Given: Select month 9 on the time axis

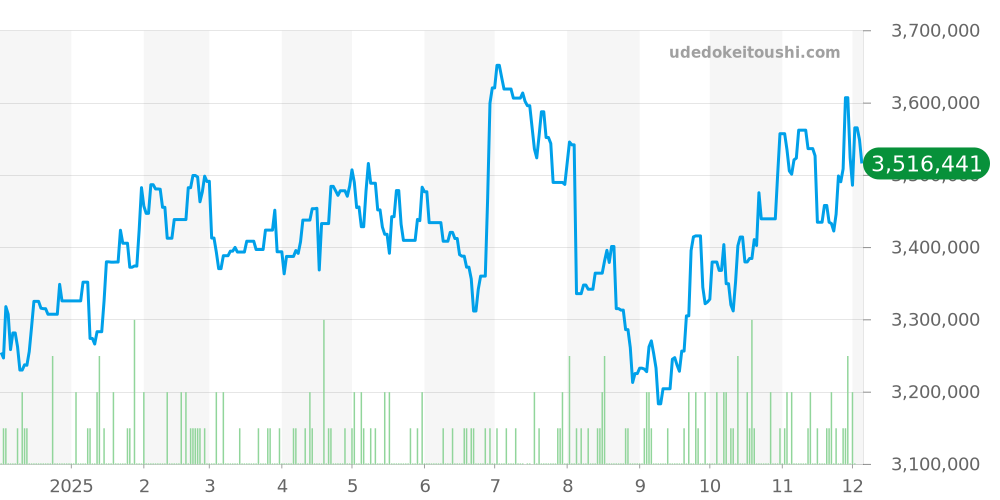Looking at the screenshot, I should click(x=640, y=486).
